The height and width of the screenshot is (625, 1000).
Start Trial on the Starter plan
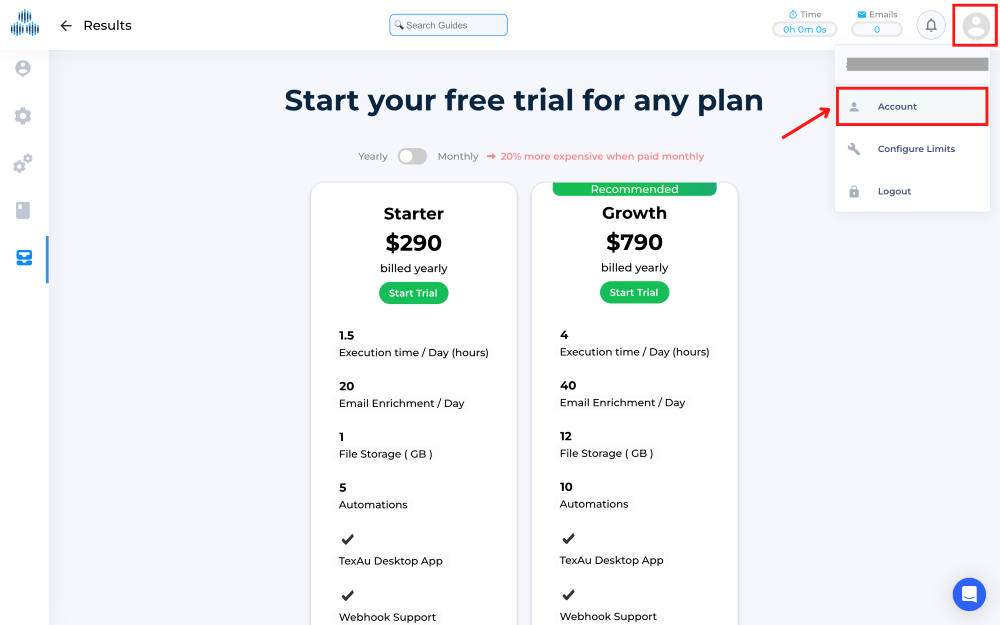413,294
